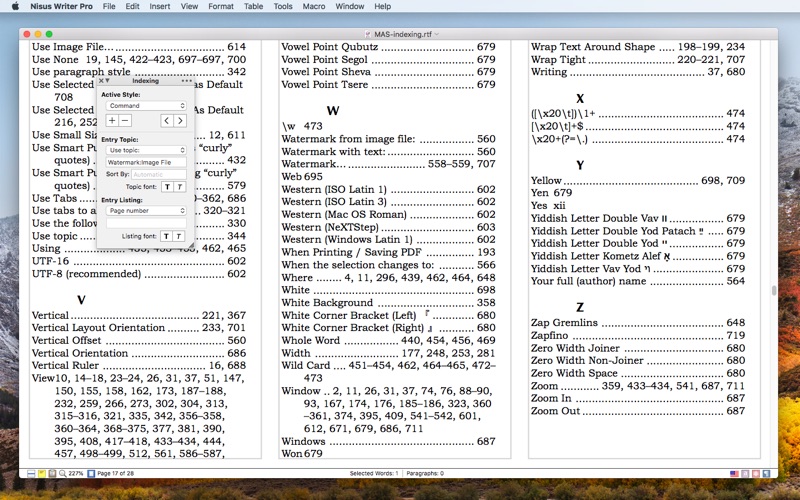800x500 pixels.
Task: Click the MAS-indexing.rtf document title
Action: pyautogui.click(x=405, y=35)
